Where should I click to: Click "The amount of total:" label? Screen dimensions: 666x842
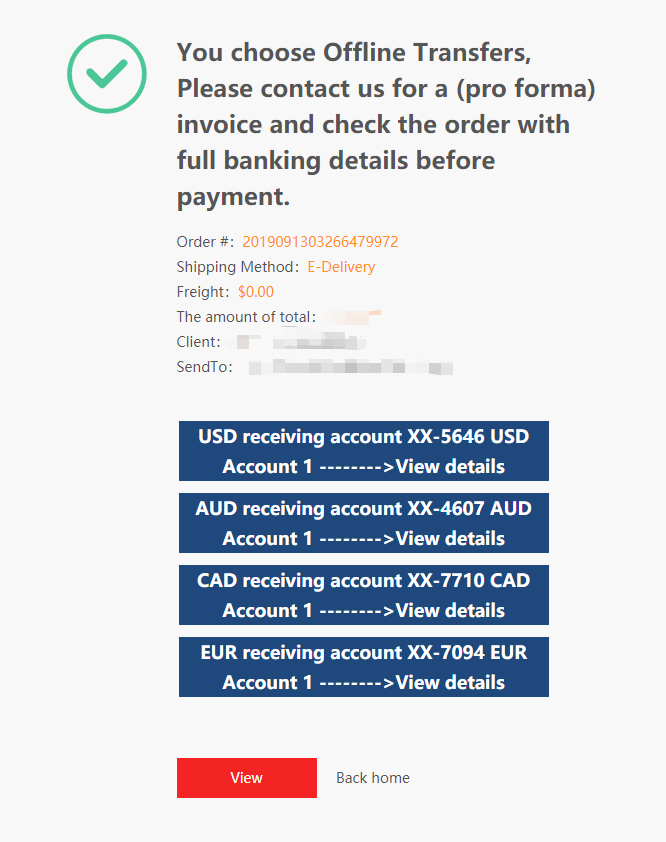coord(247,317)
